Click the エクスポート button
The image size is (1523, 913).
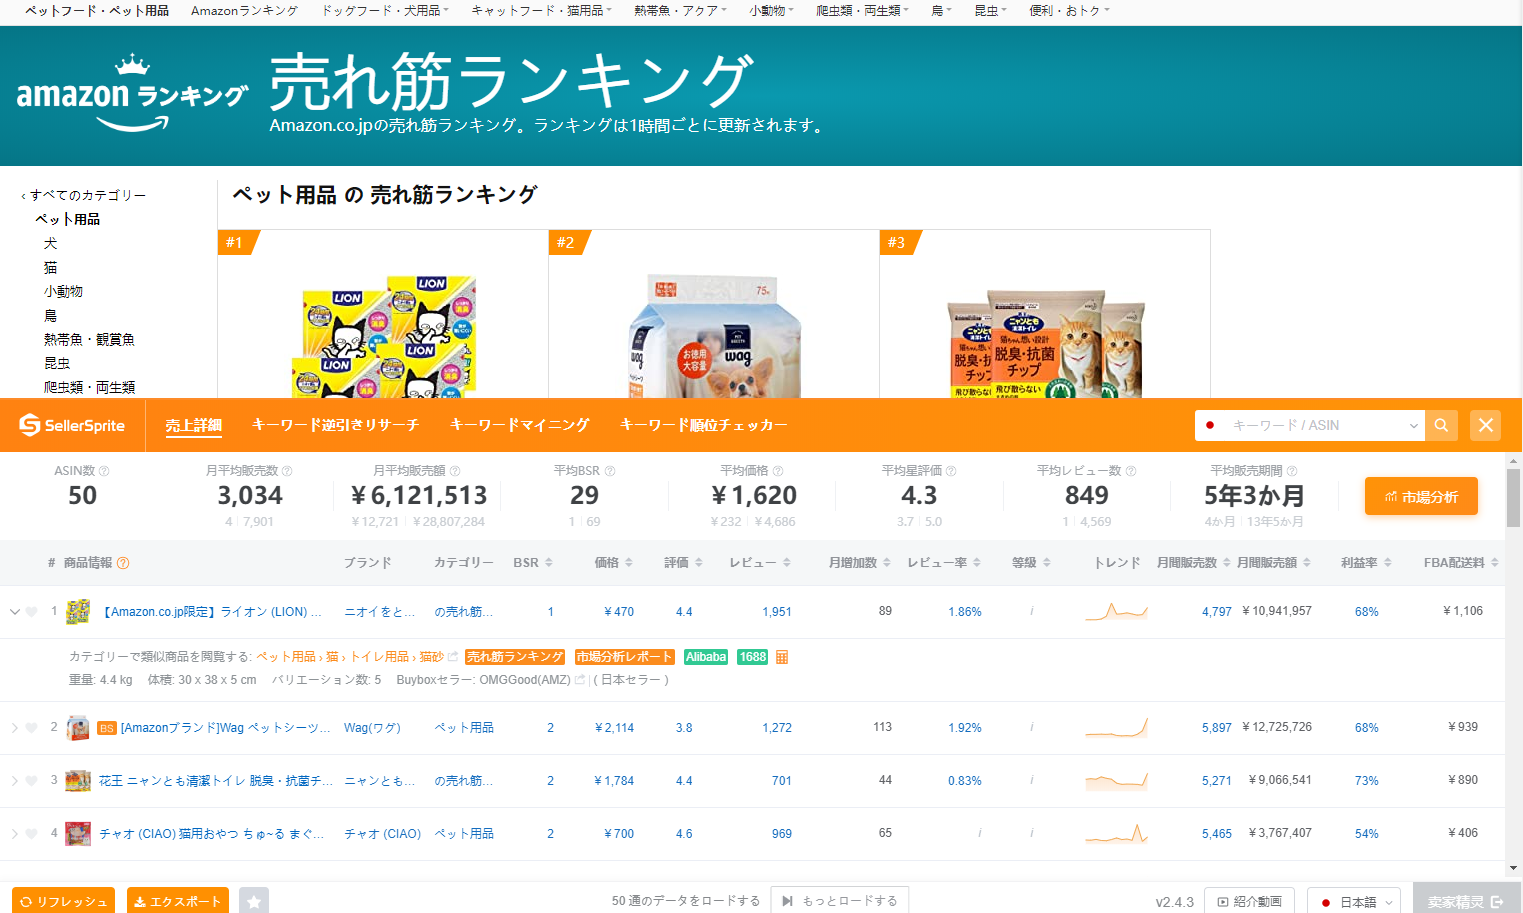pyautogui.click(x=178, y=902)
